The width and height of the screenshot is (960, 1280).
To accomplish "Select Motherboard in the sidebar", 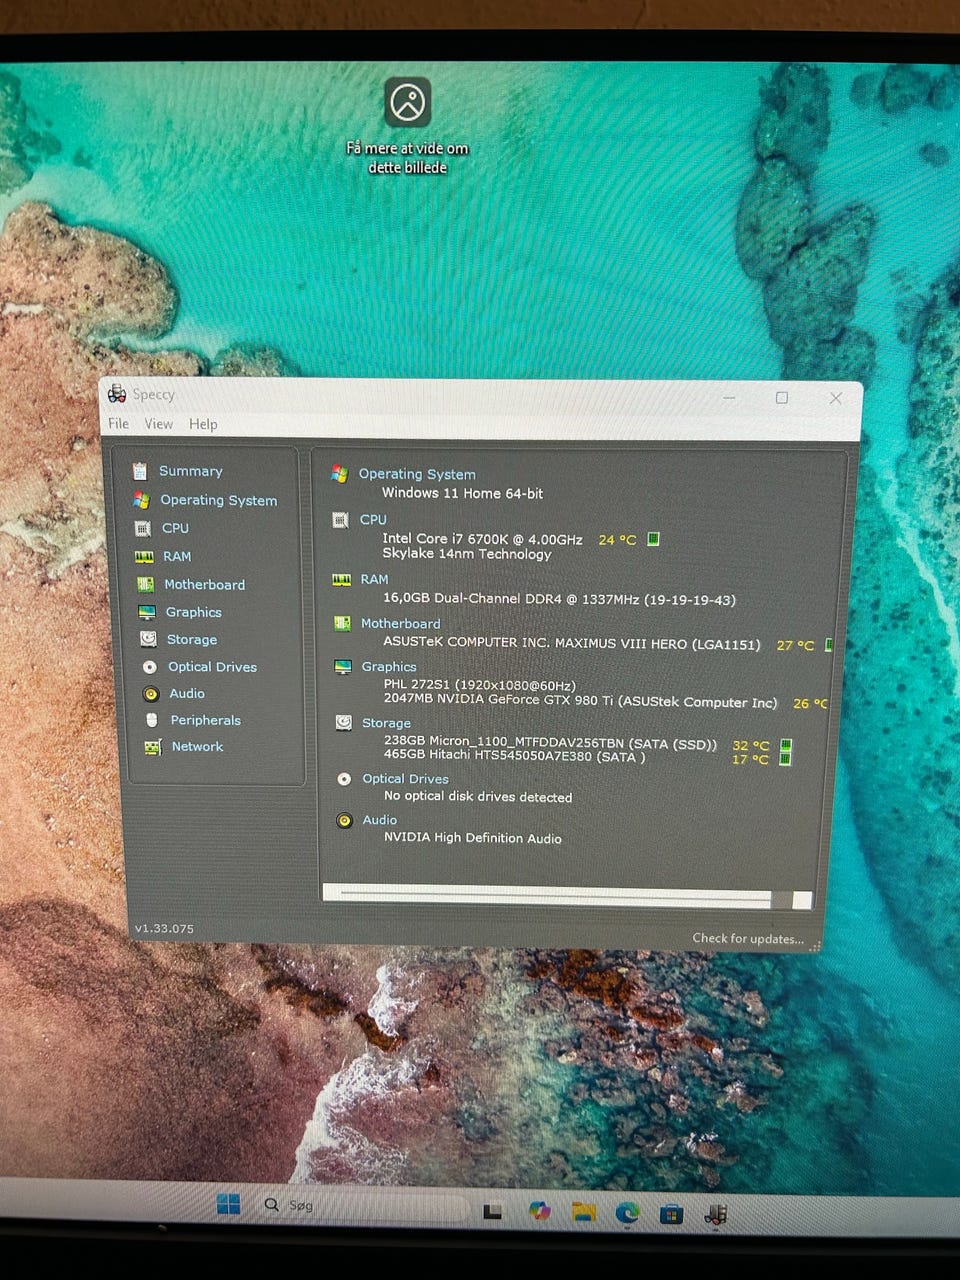I will pyautogui.click(x=204, y=584).
